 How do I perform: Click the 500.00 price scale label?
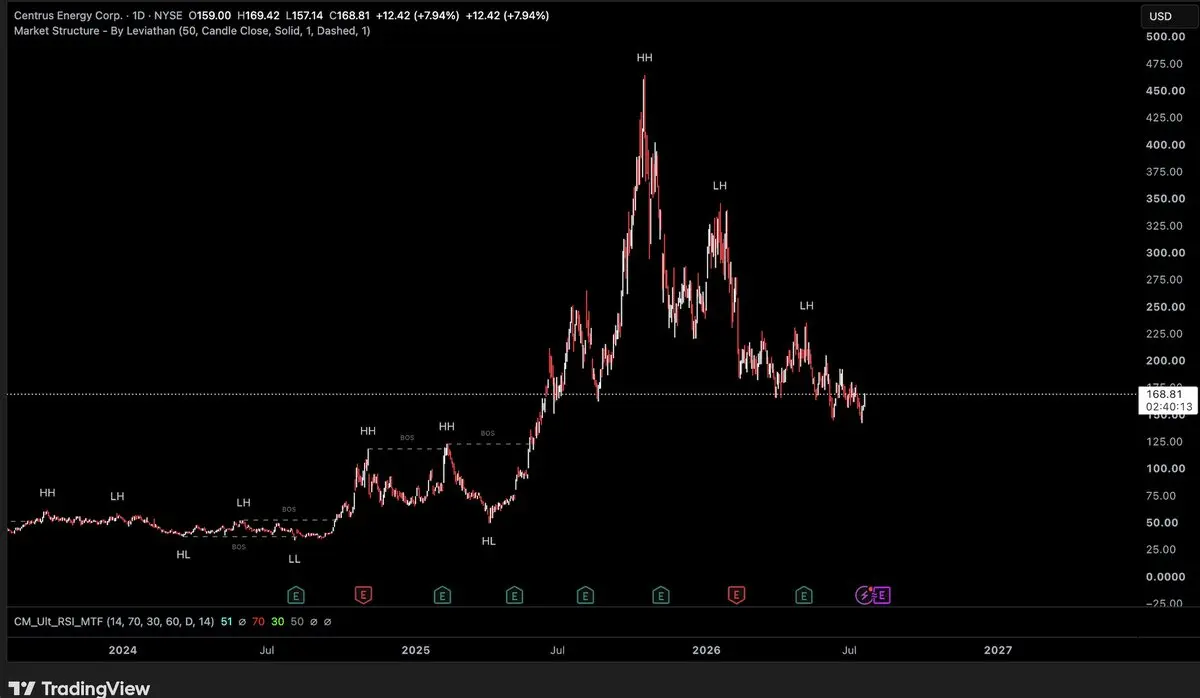click(x=1165, y=37)
